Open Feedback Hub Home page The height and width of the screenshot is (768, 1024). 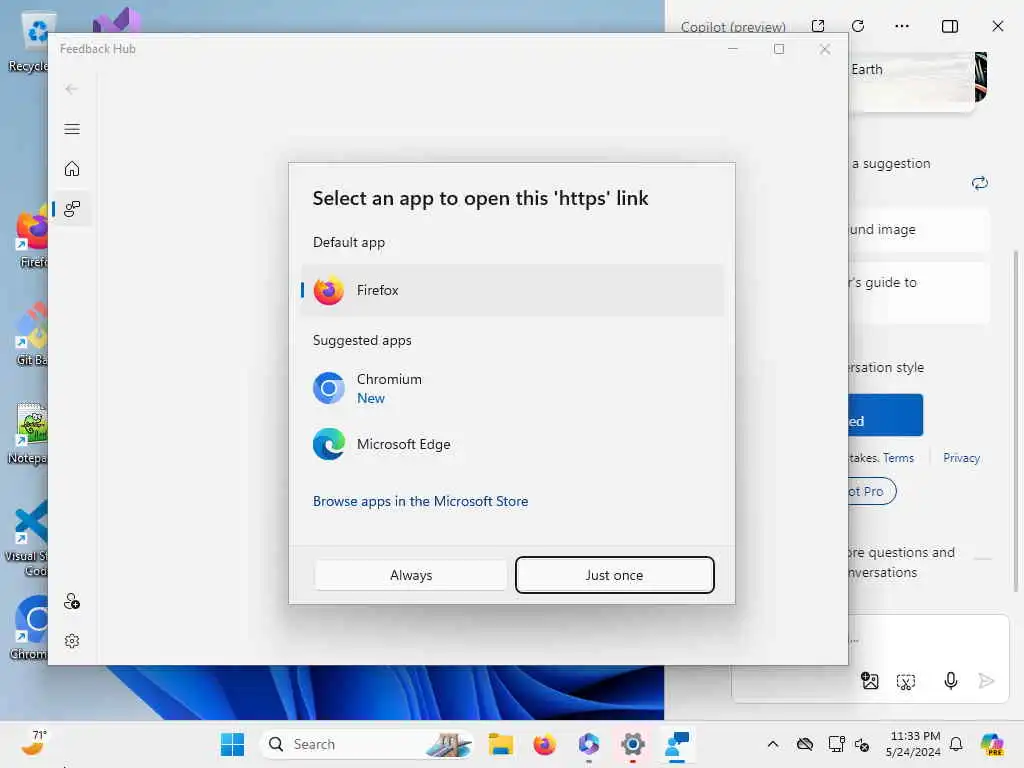pos(72,169)
